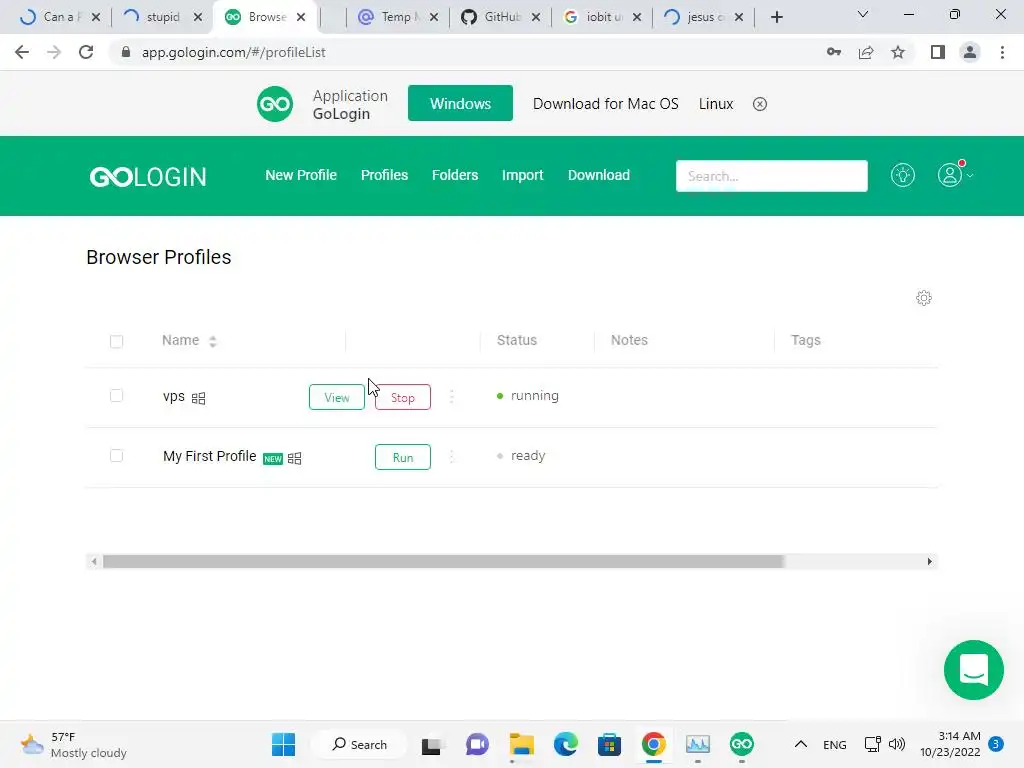Go to Profiles section
1024x768 pixels.
click(x=384, y=175)
